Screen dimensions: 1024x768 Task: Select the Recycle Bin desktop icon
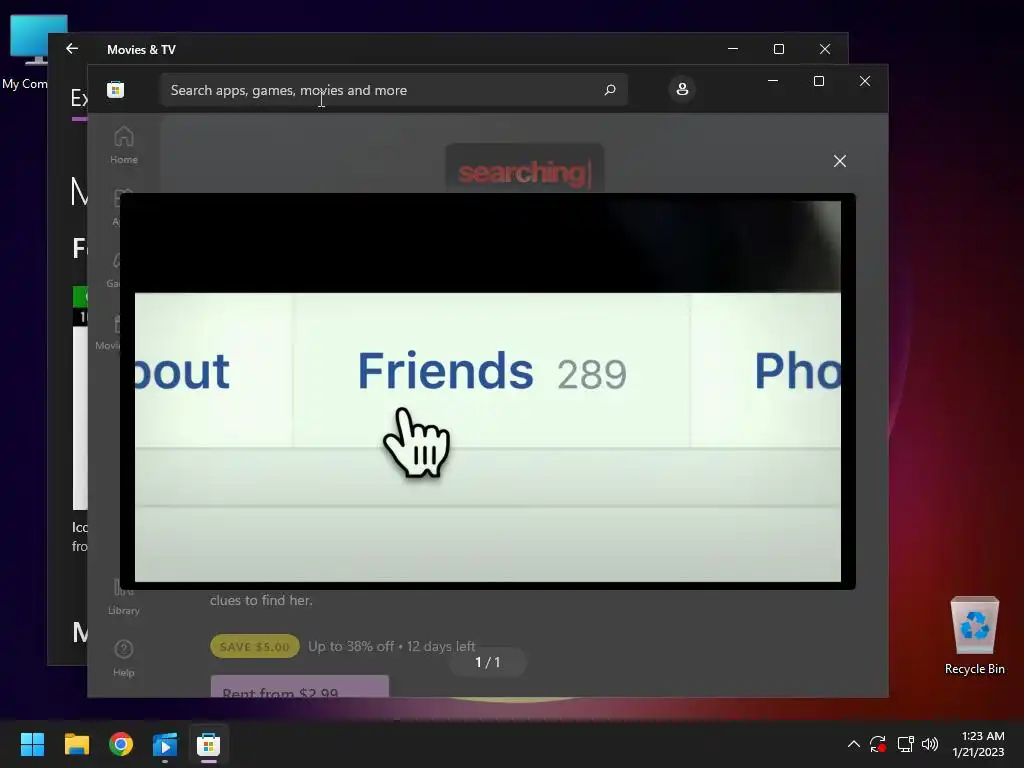click(x=974, y=635)
